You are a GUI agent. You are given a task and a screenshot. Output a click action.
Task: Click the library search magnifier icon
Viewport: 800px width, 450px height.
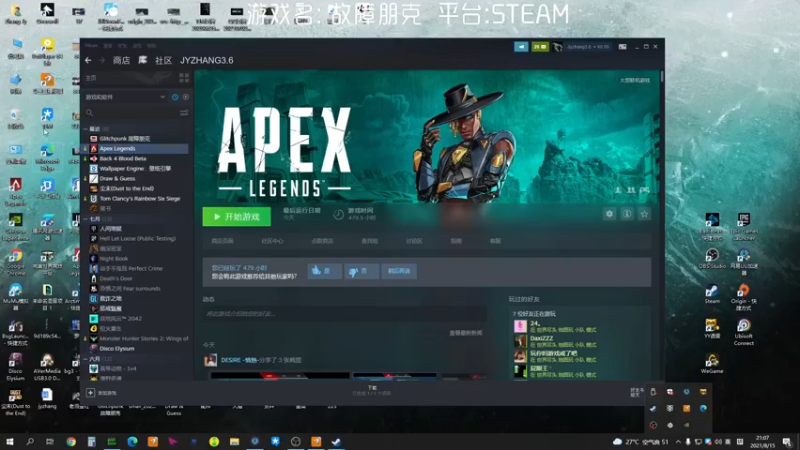pos(90,112)
